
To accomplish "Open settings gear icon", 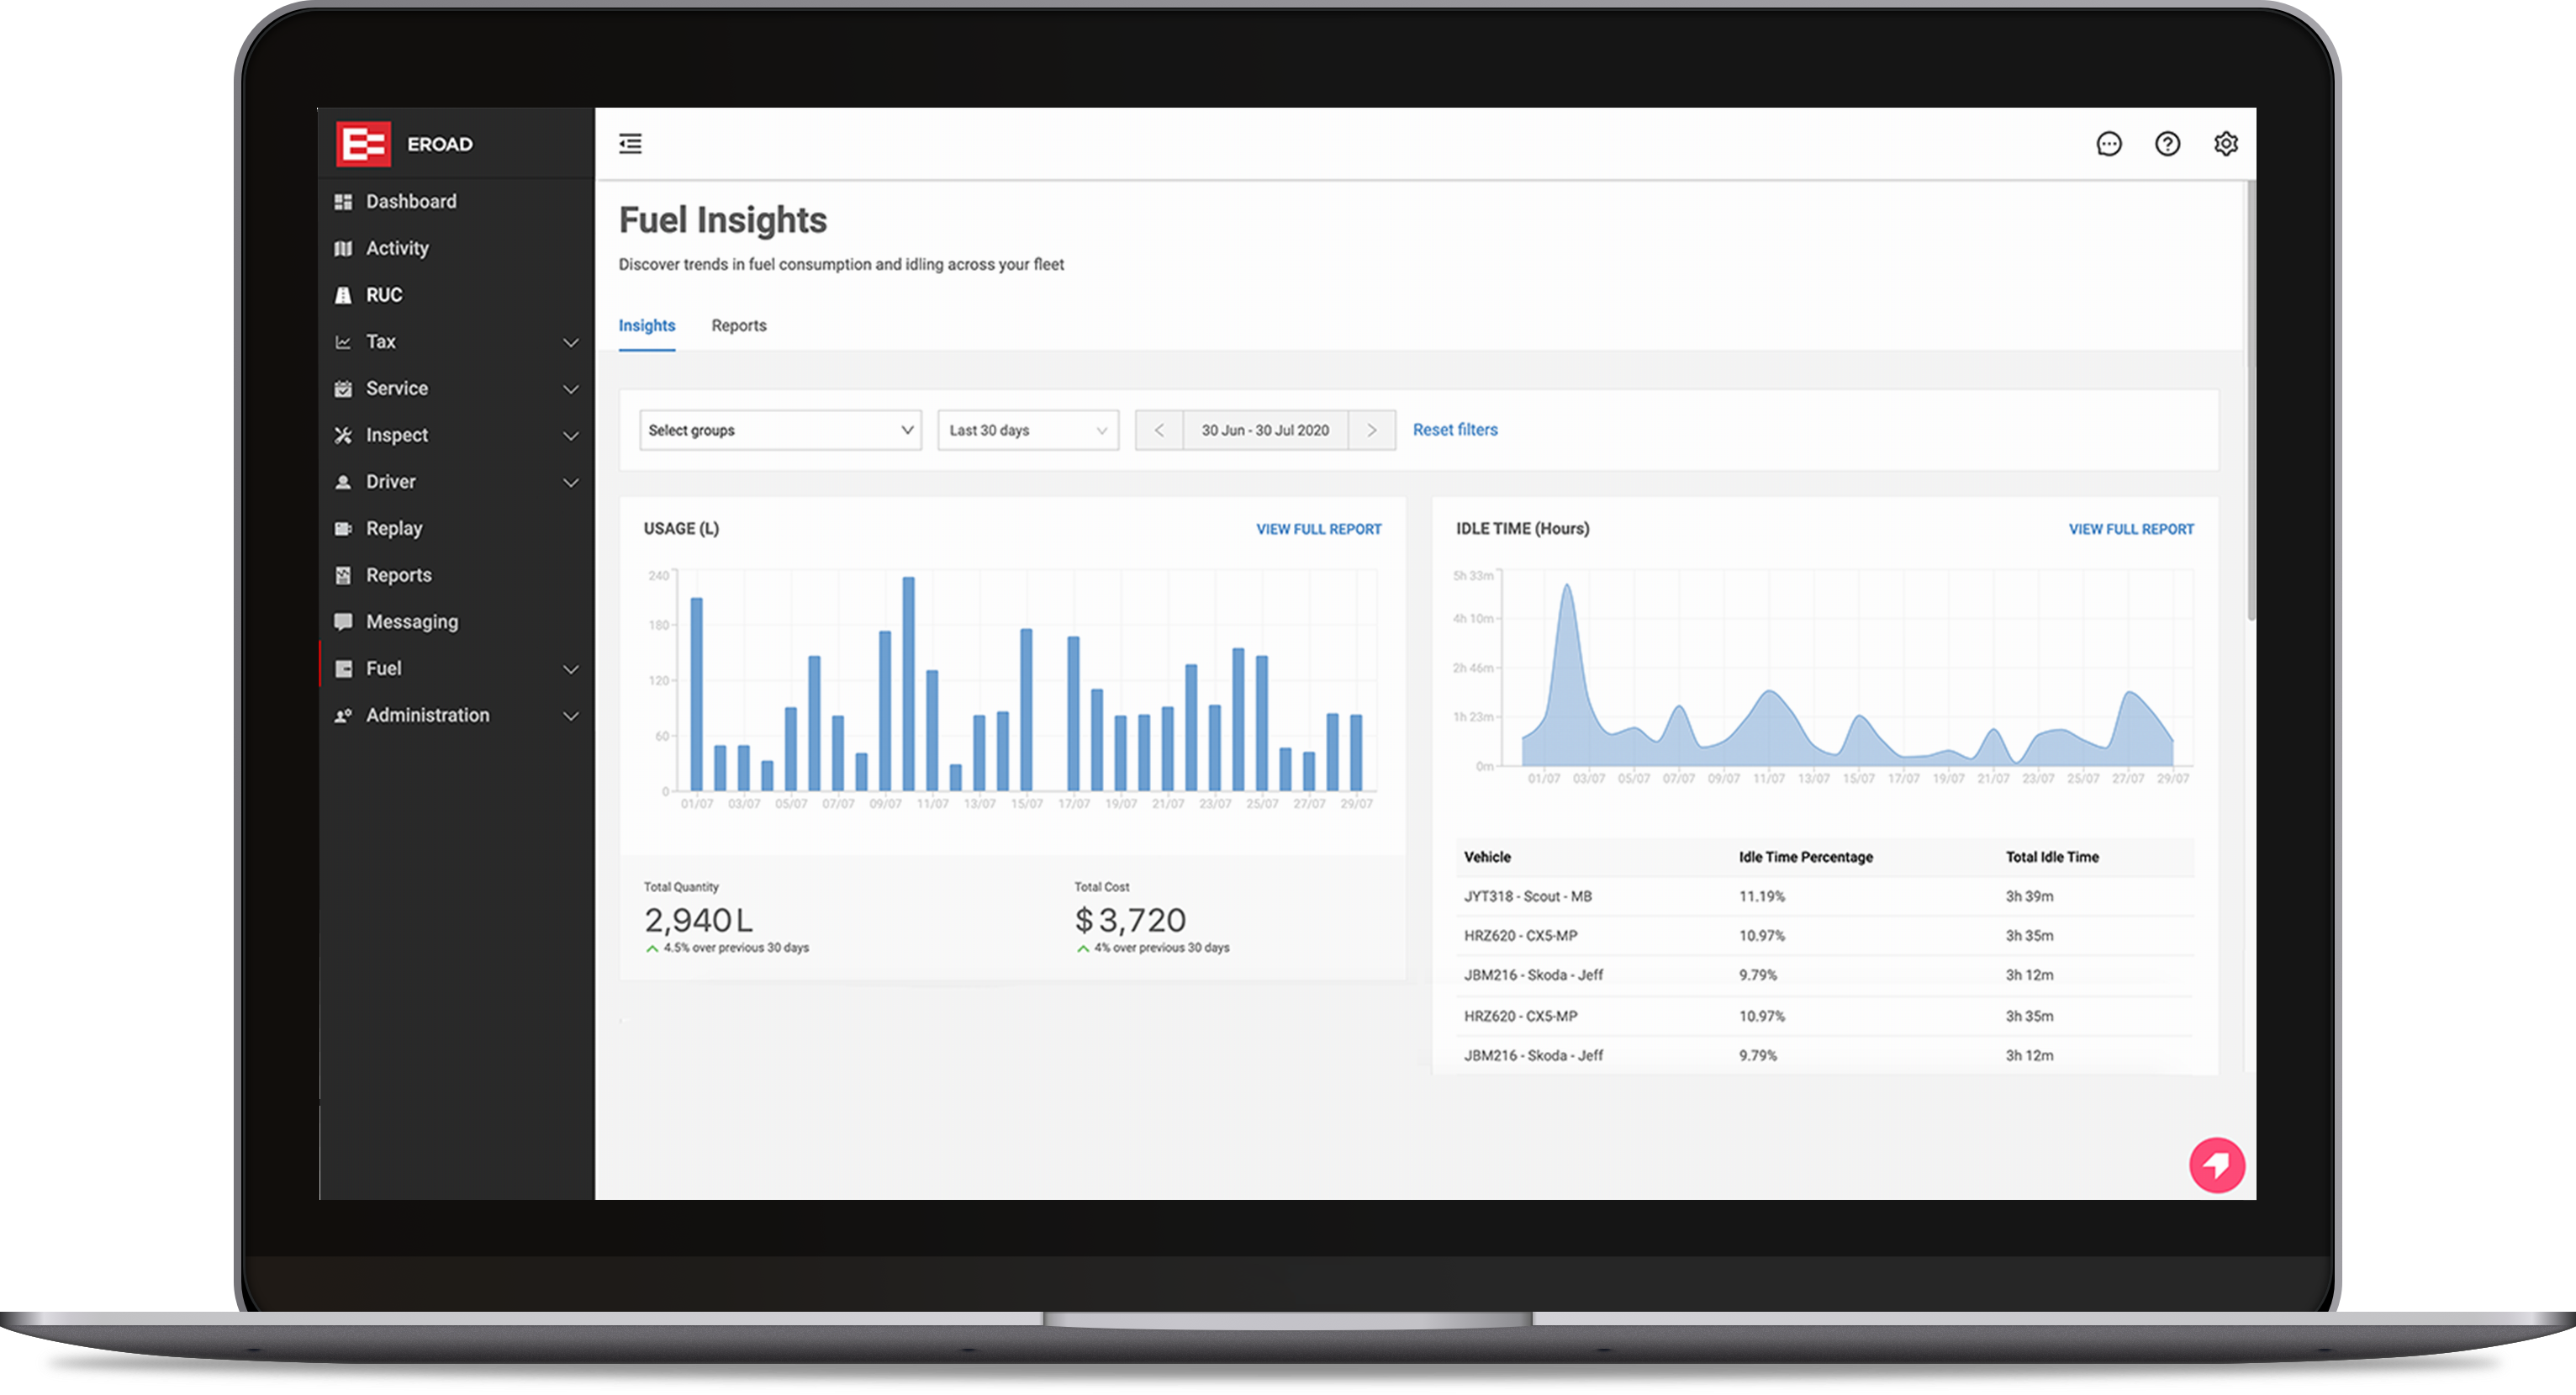I will pyautogui.click(x=2225, y=144).
